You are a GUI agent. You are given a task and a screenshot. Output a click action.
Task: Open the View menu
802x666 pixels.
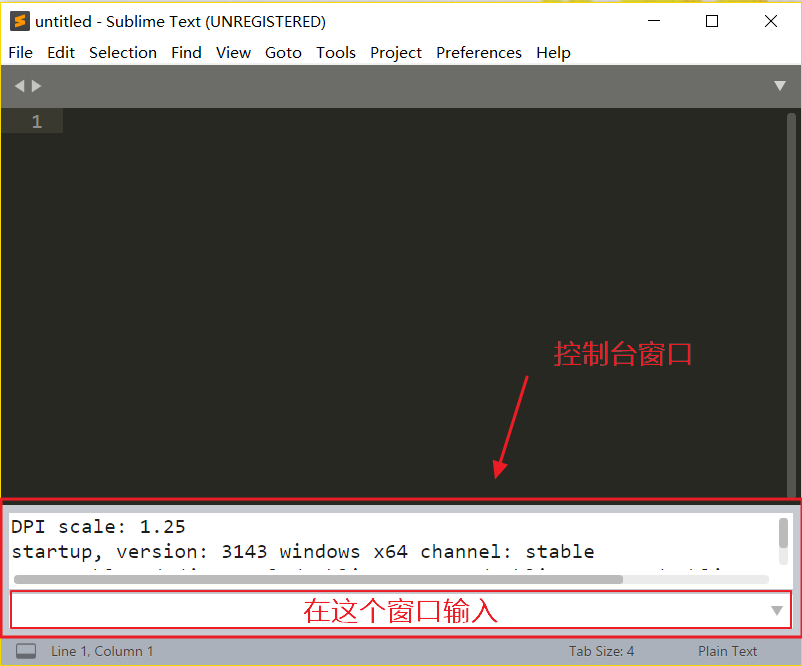tap(233, 53)
